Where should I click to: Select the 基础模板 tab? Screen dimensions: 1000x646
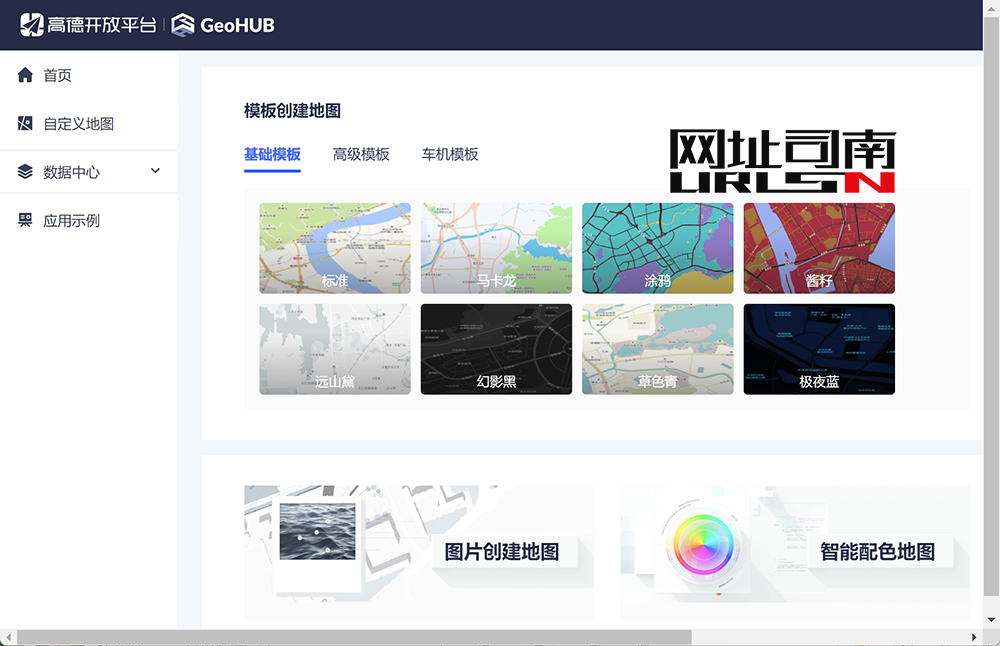click(272, 154)
